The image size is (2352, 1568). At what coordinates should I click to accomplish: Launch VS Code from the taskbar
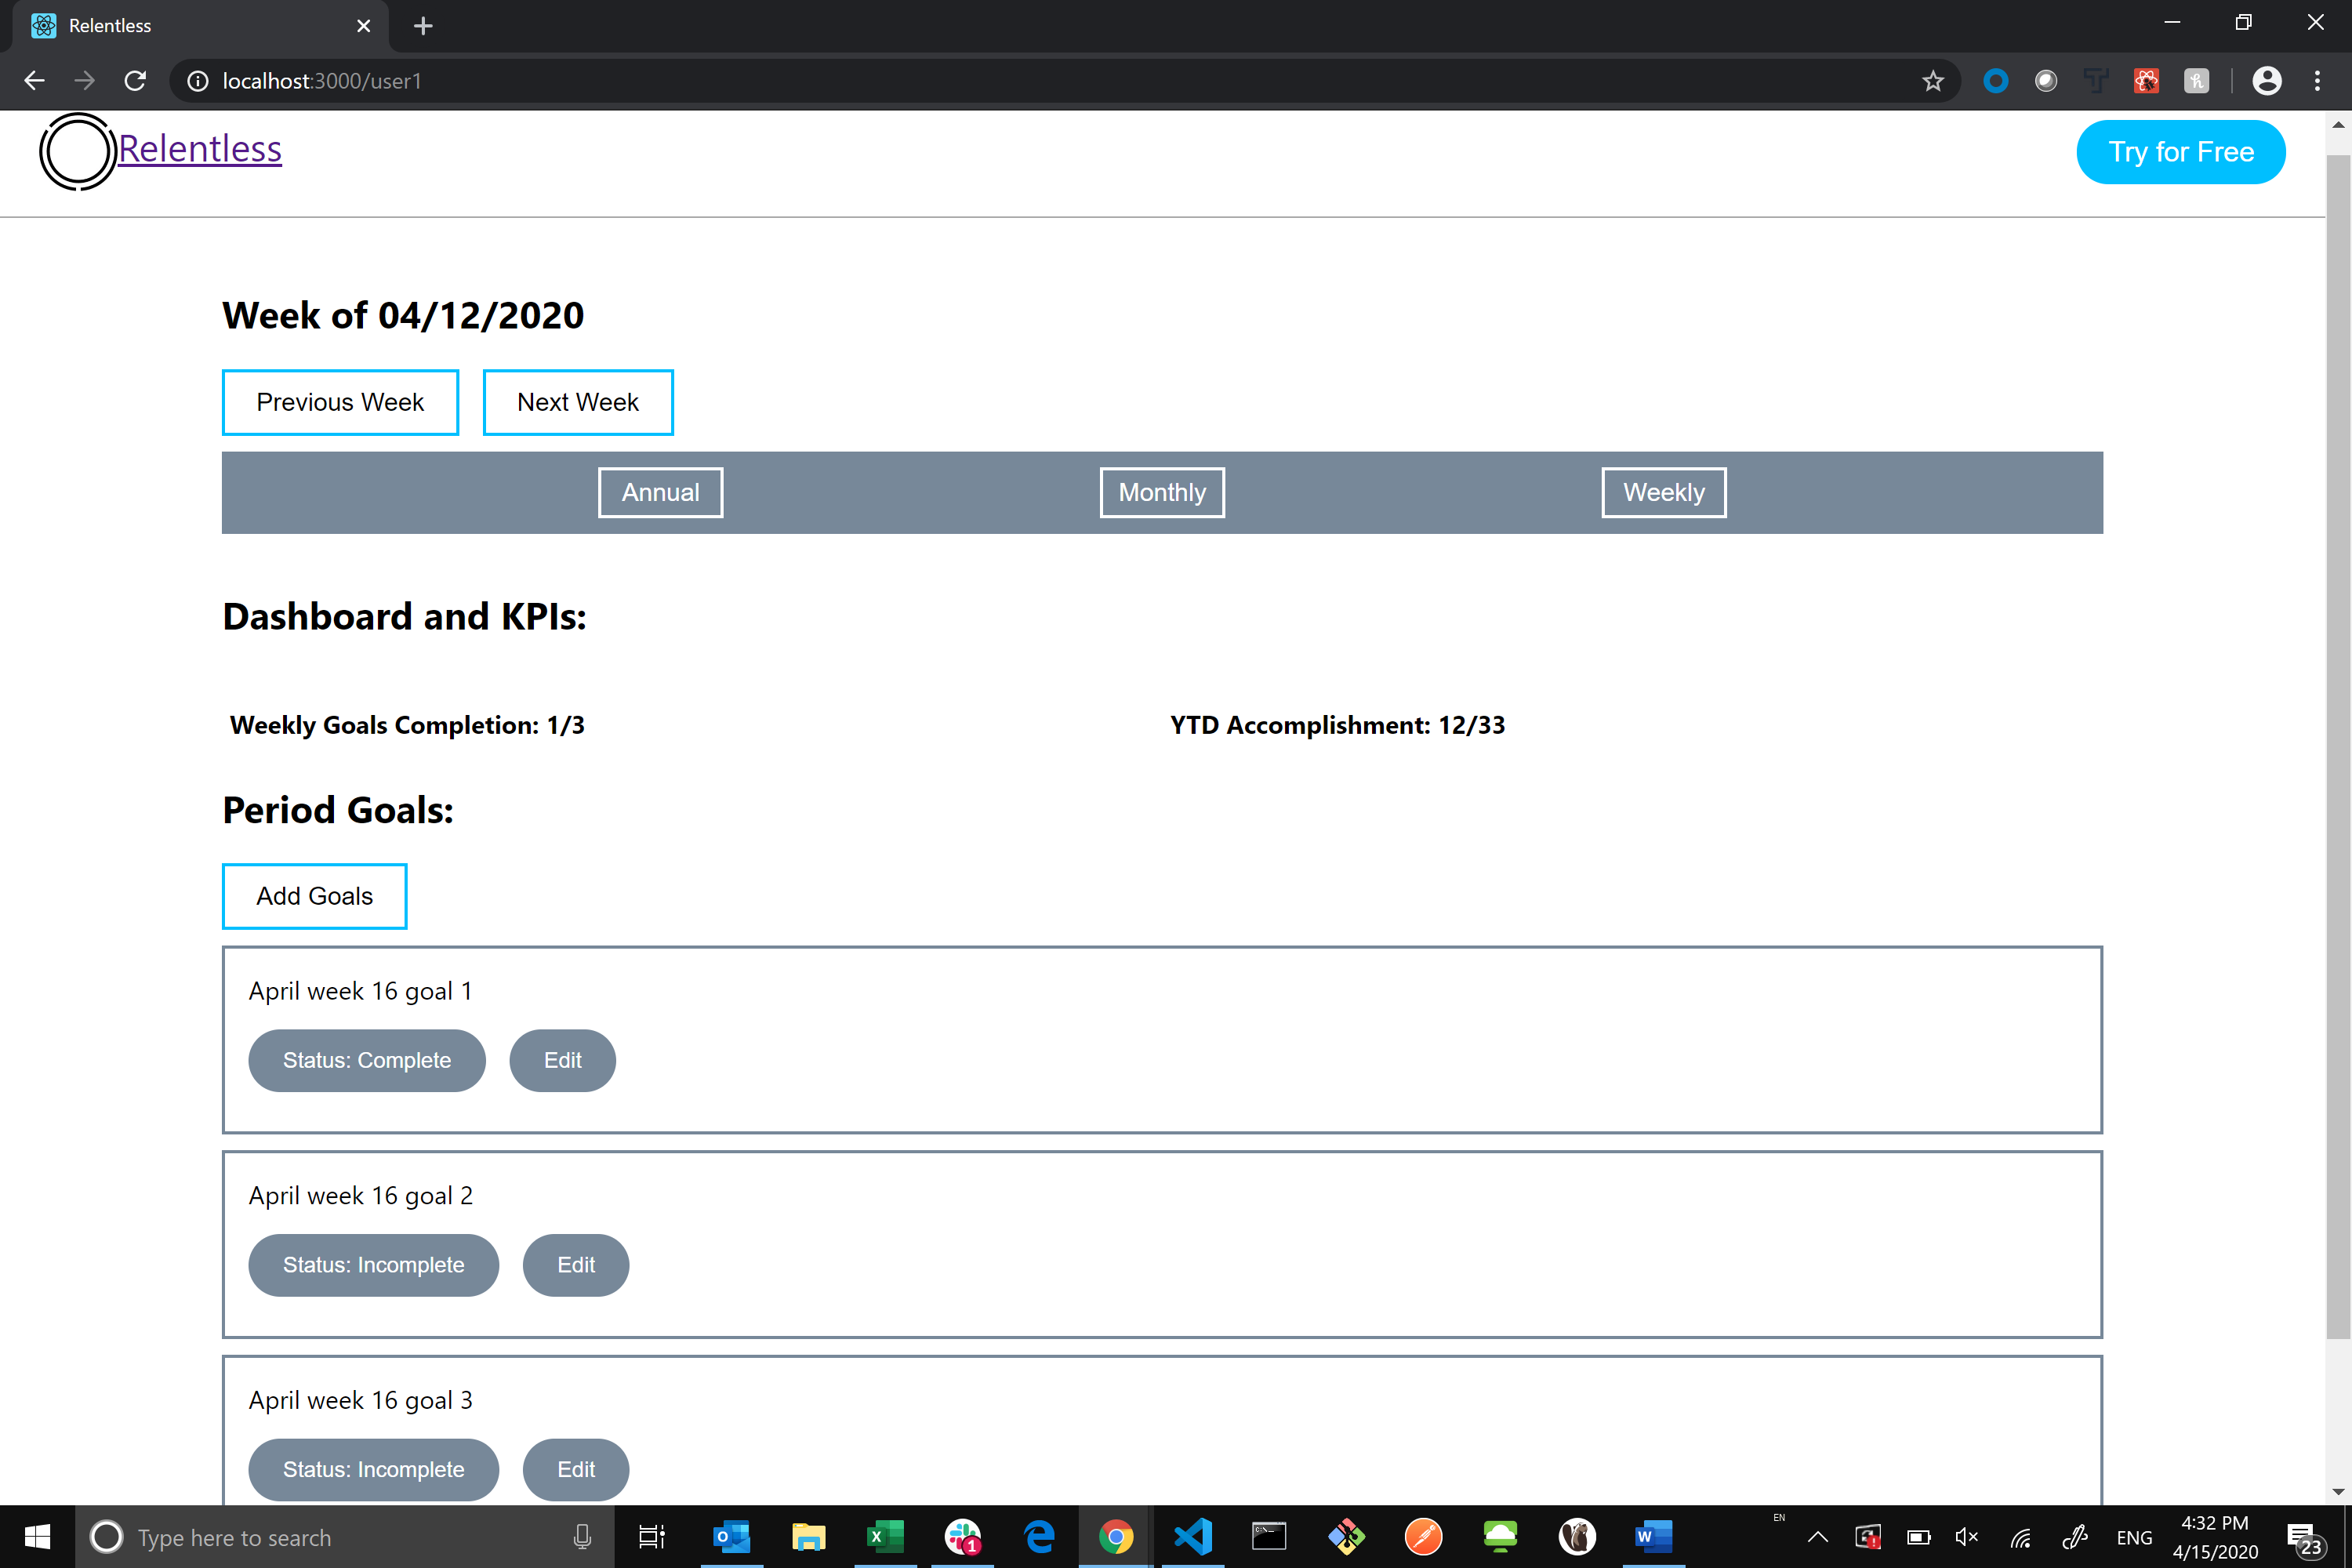pos(1193,1537)
